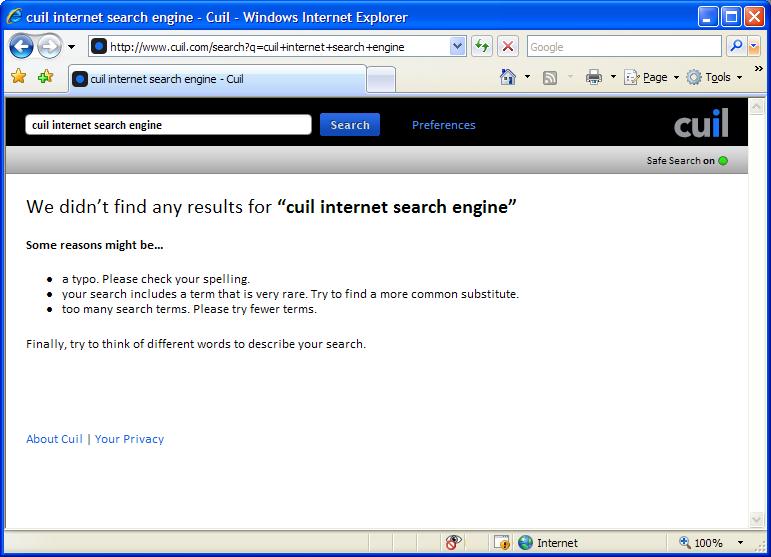Expand the Print options dropdown arrow
This screenshot has height=557, width=771.
[613, 77]
